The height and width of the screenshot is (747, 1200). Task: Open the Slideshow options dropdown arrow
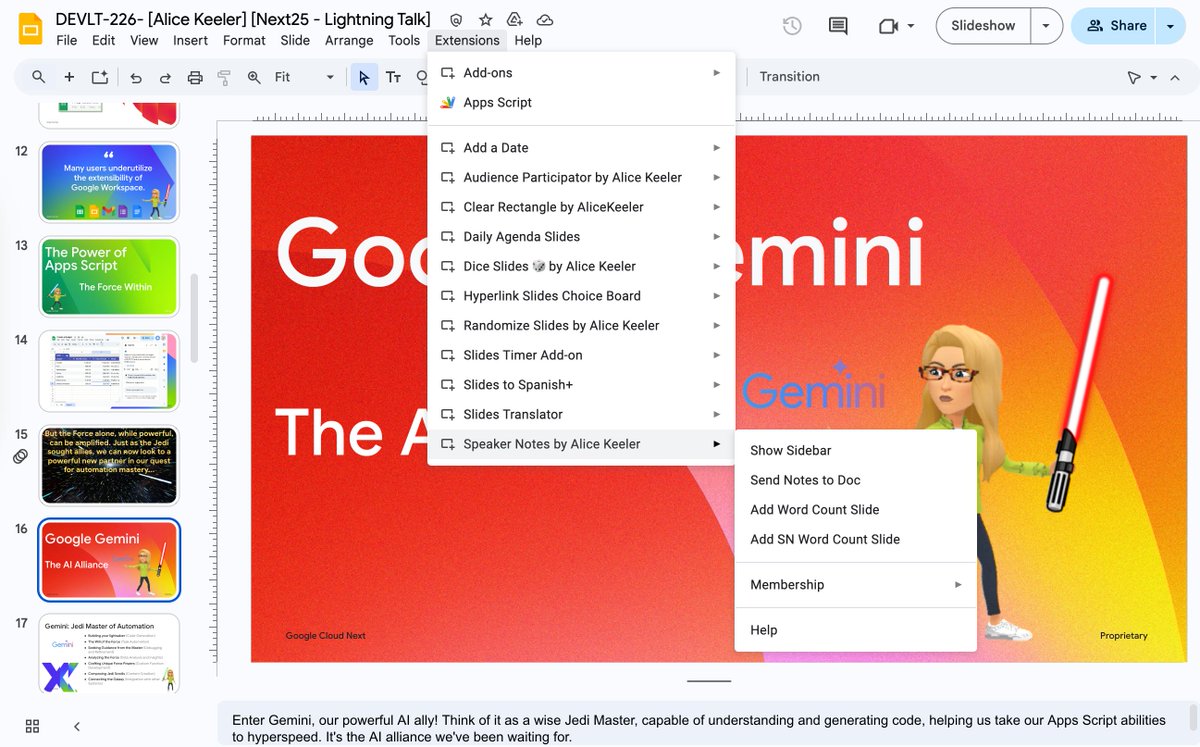(x=1046, y=26)
